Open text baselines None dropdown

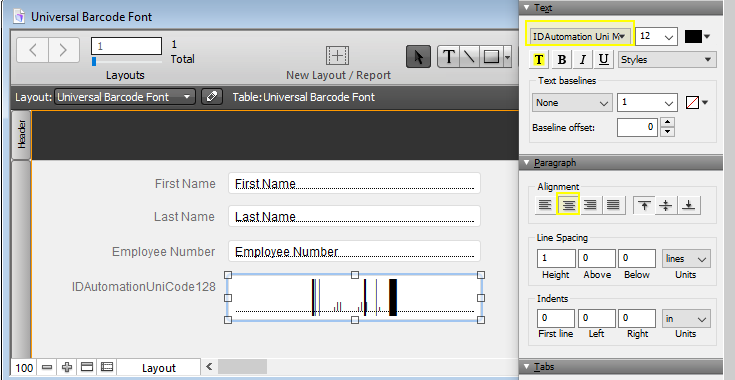(x=572, y=103)
